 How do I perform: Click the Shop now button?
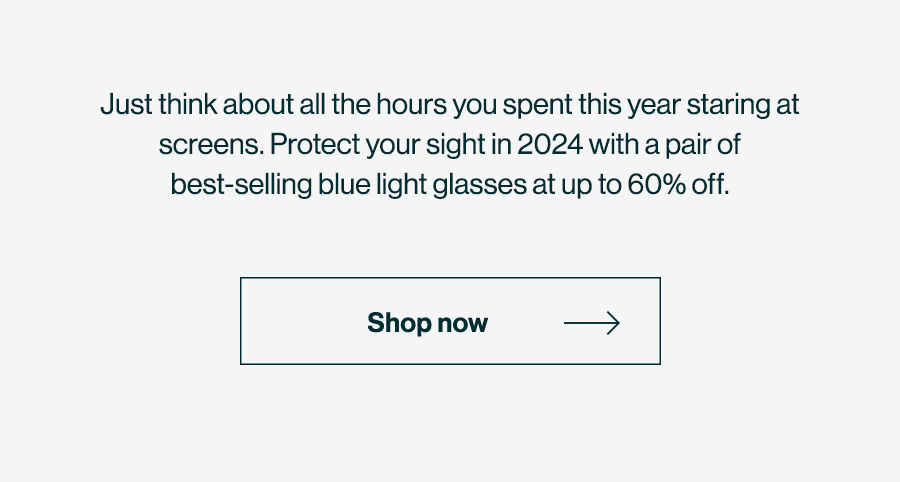(450, 321)
